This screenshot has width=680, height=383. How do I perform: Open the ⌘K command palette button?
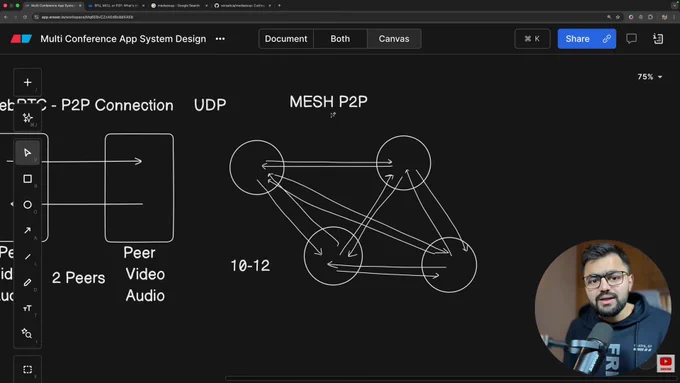point(532,39)
